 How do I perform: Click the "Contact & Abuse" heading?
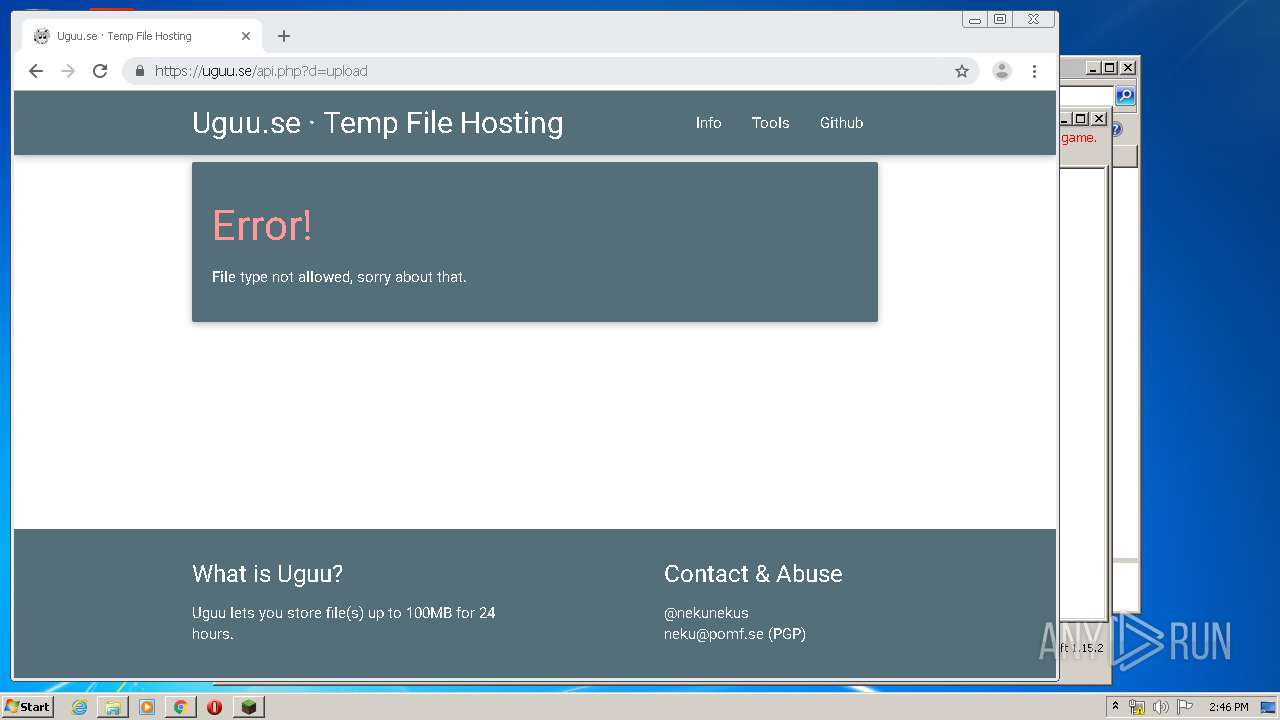pyautogui.click(x=753, y=574)
